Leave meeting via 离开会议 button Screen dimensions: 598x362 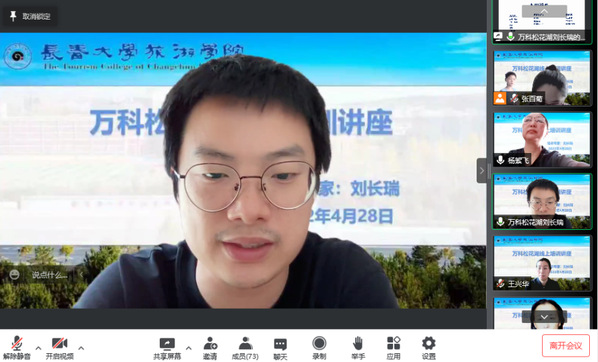click(566, 346)
